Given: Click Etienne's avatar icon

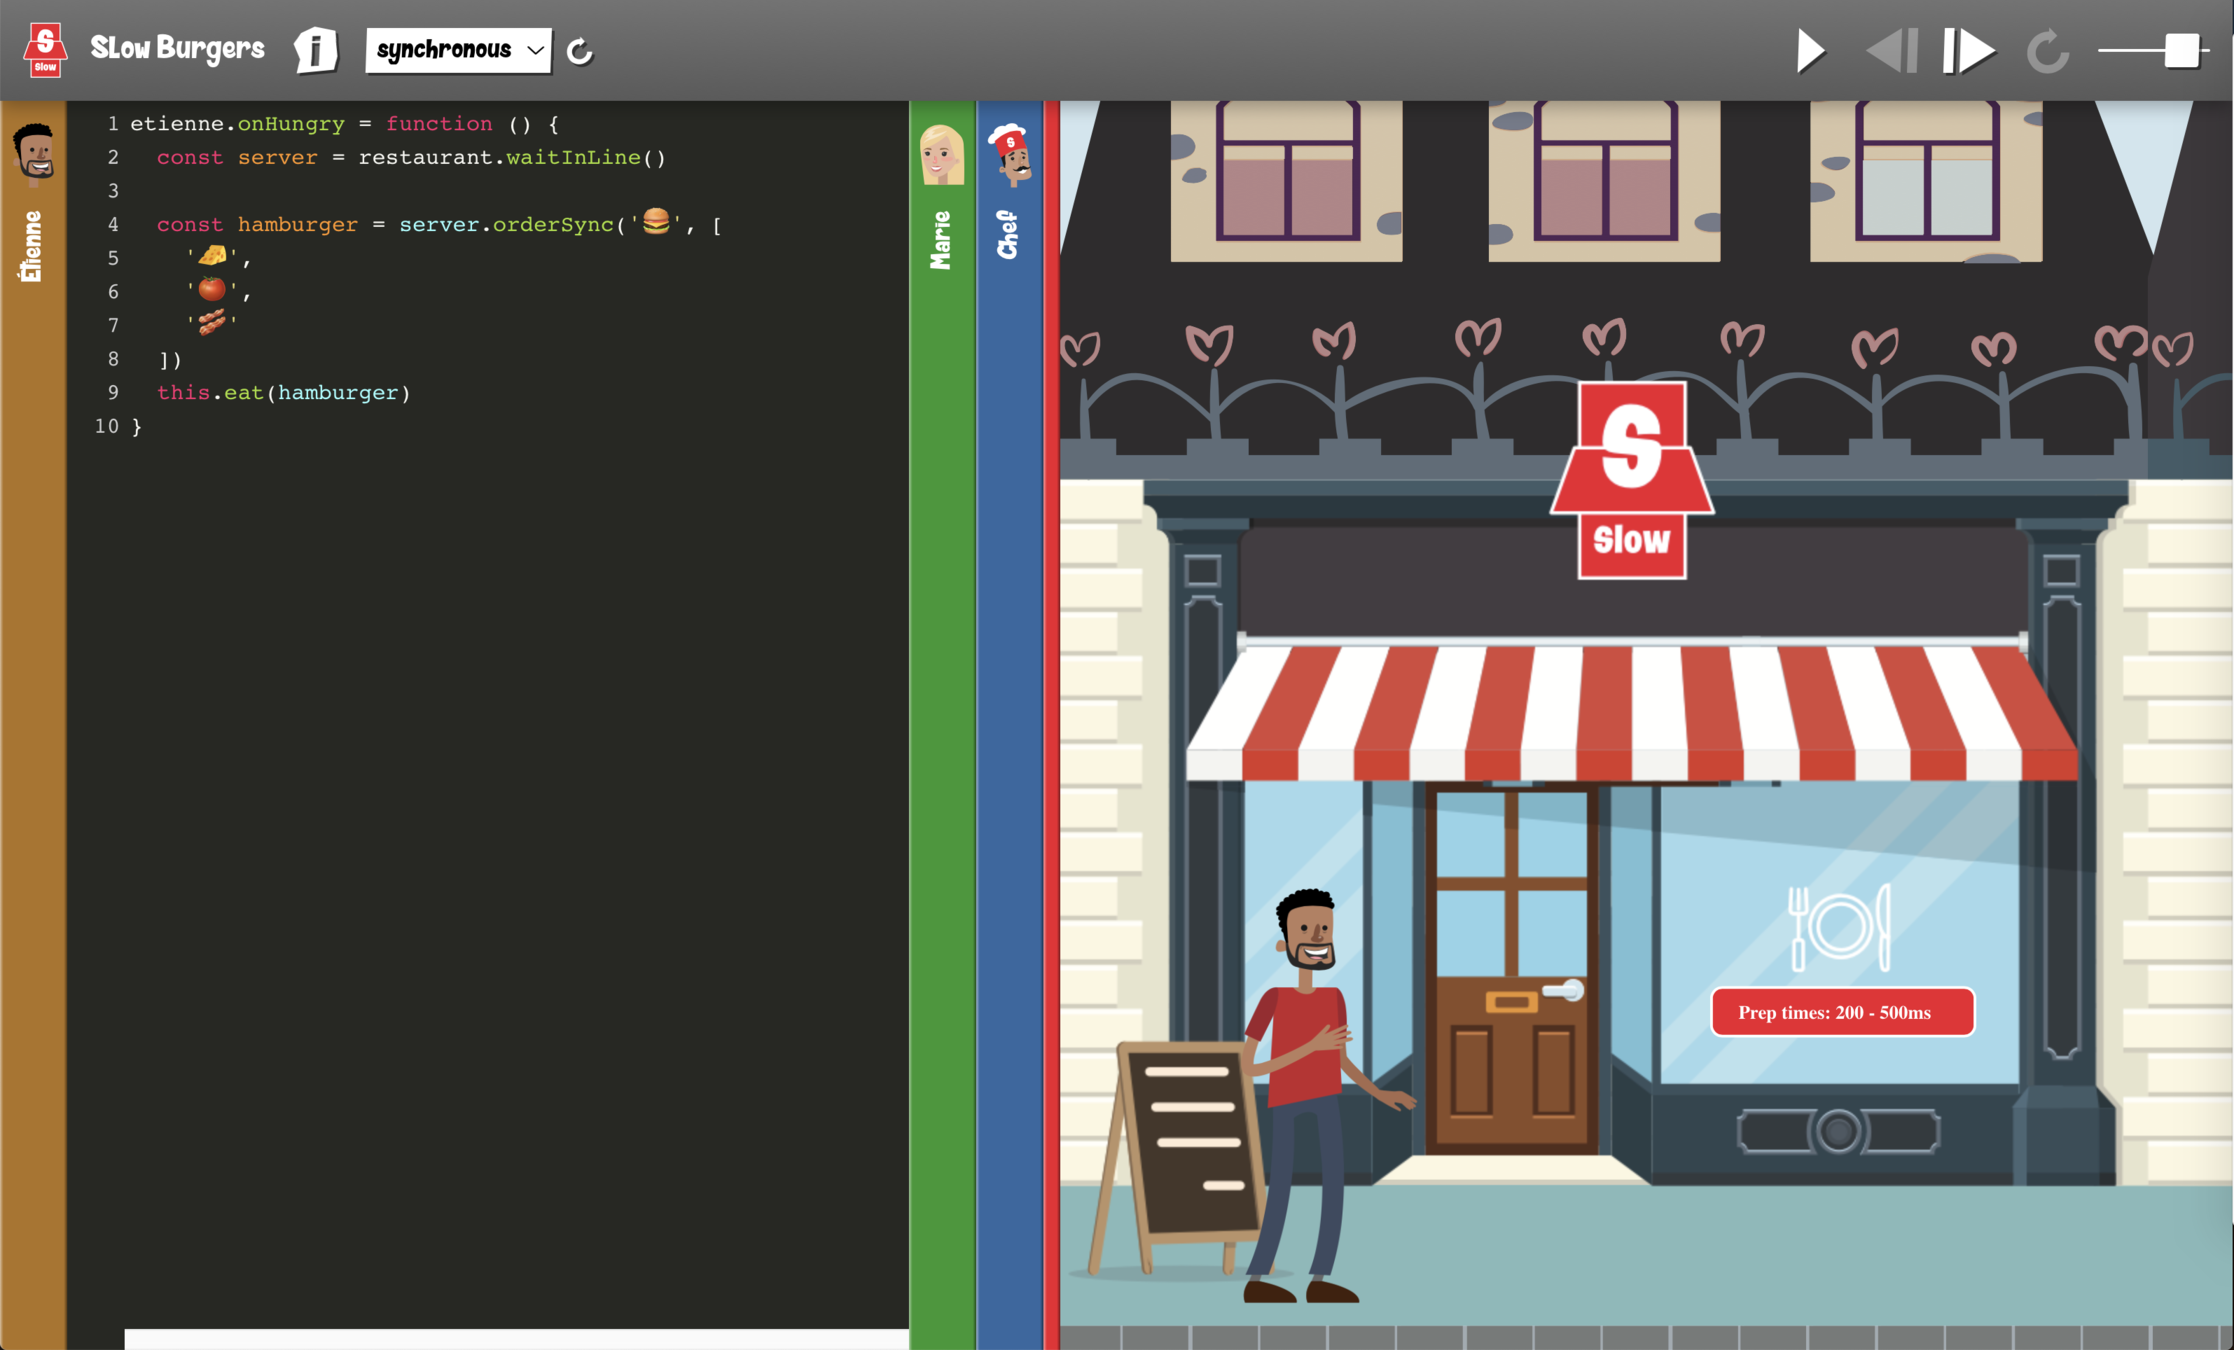Looking at the screenshot, I should [x=34, y=154].
